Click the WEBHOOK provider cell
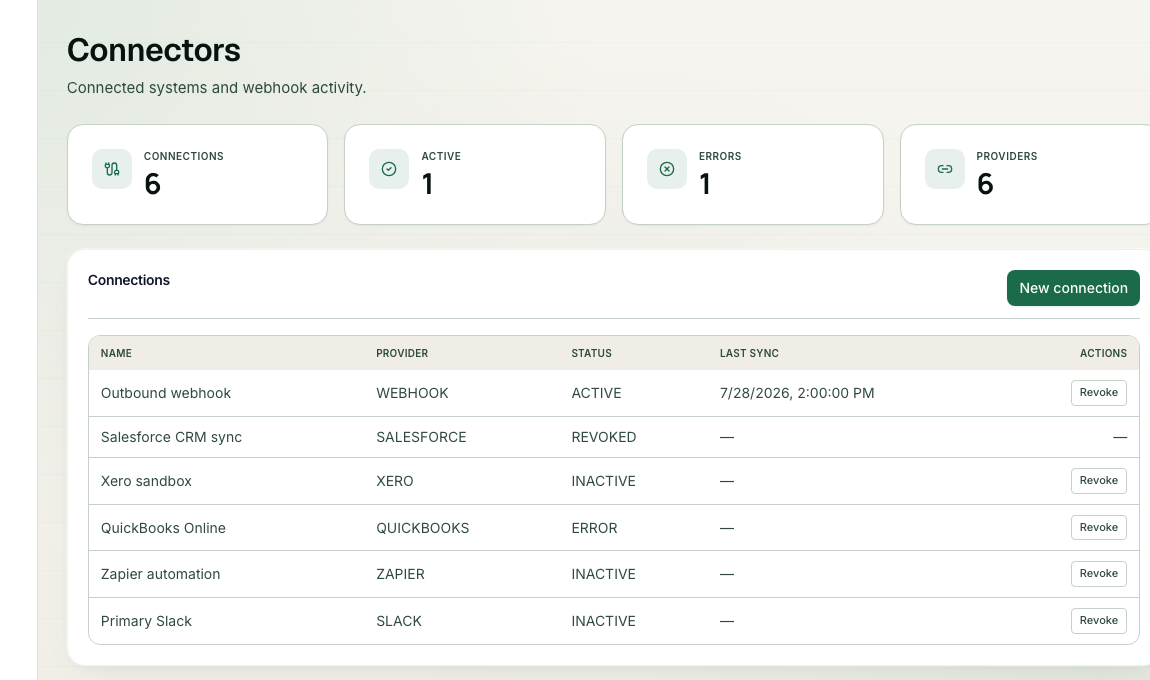 pos(412,393)
